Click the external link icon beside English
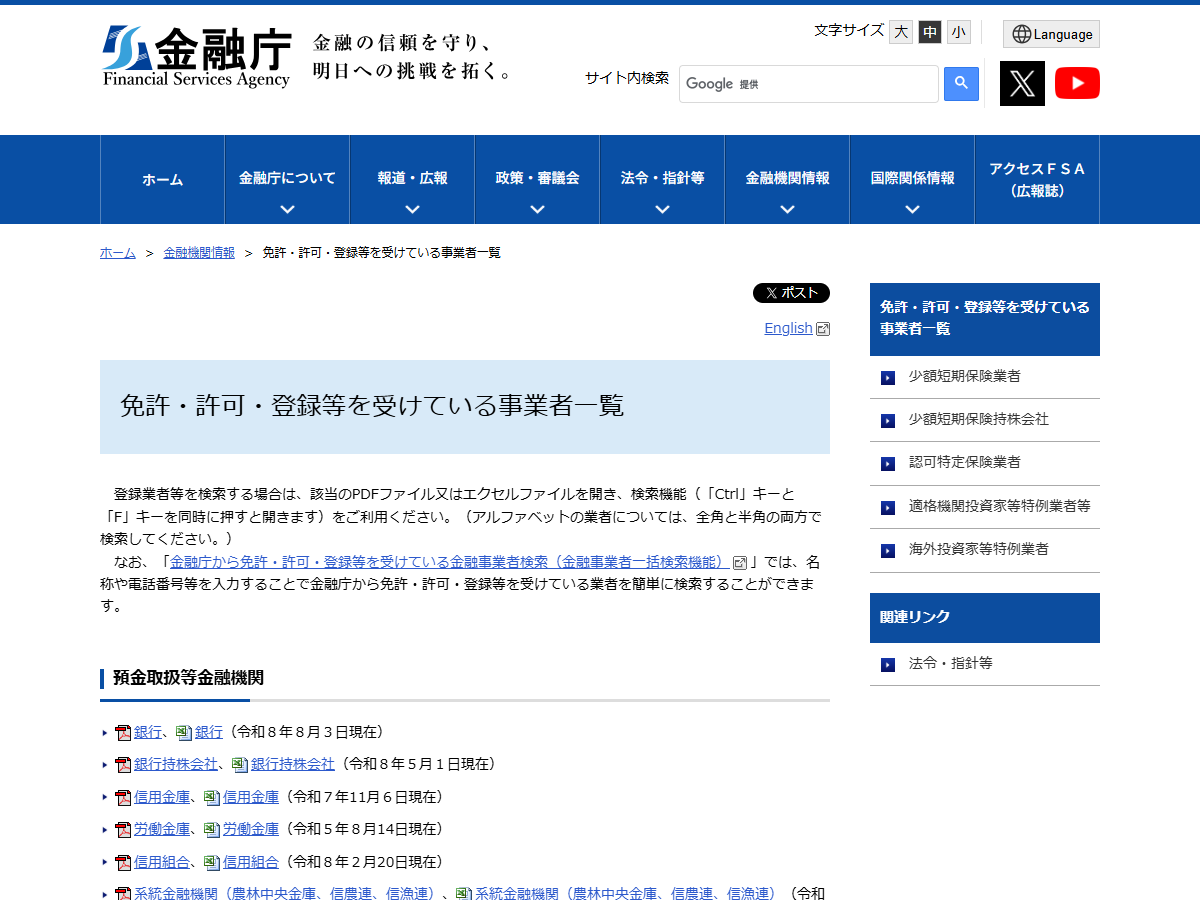Screen dimensions: 1200x900 (823, 329)
